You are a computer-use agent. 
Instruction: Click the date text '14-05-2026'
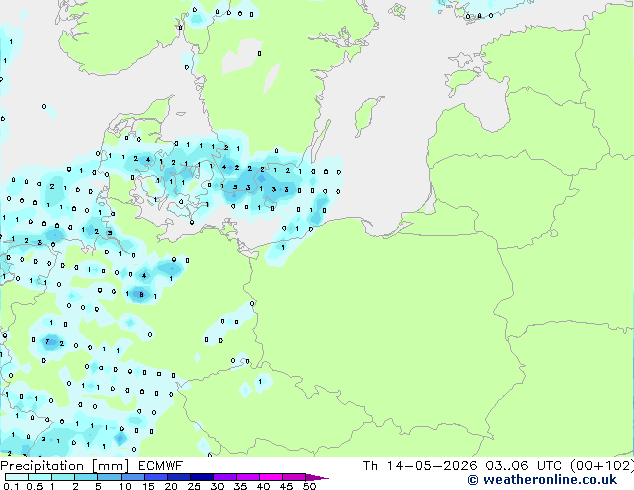pyautogui.click(x=431, y=466)
